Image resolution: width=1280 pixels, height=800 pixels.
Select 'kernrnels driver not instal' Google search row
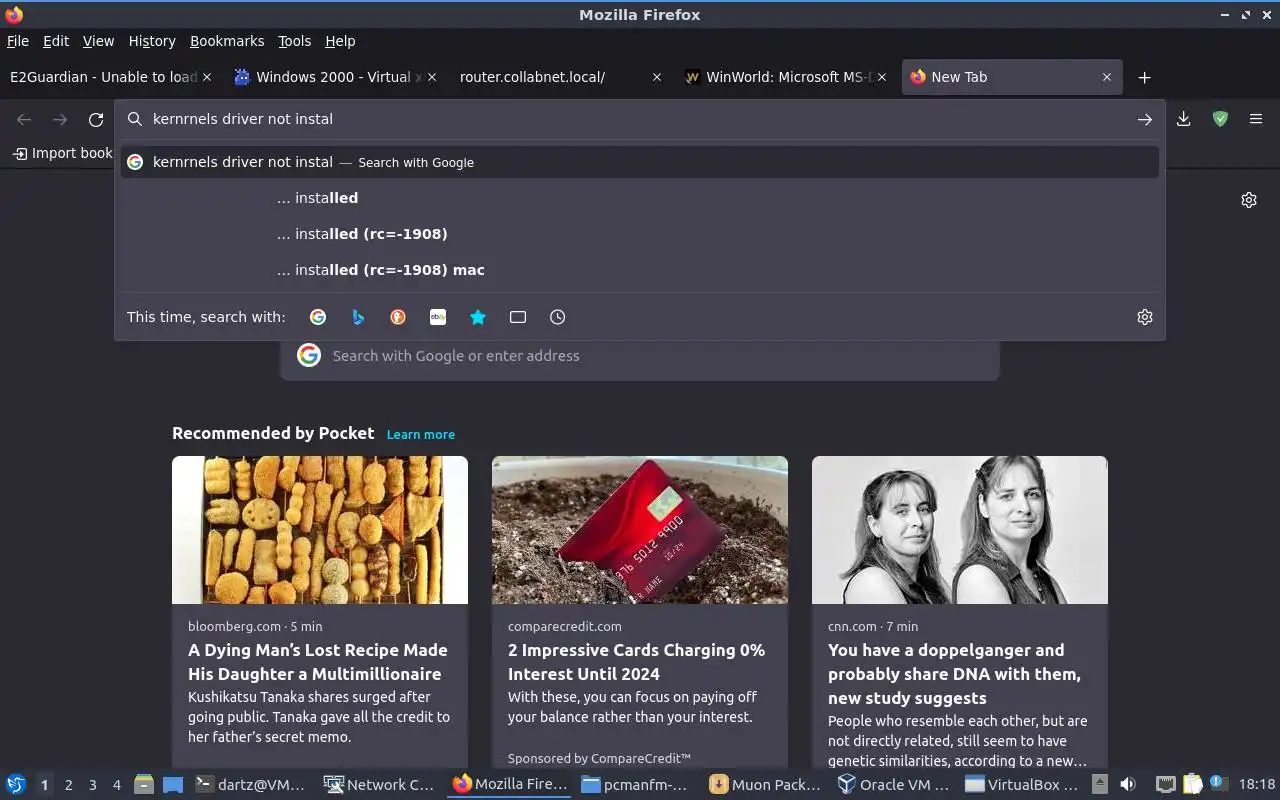pos(640,162)
